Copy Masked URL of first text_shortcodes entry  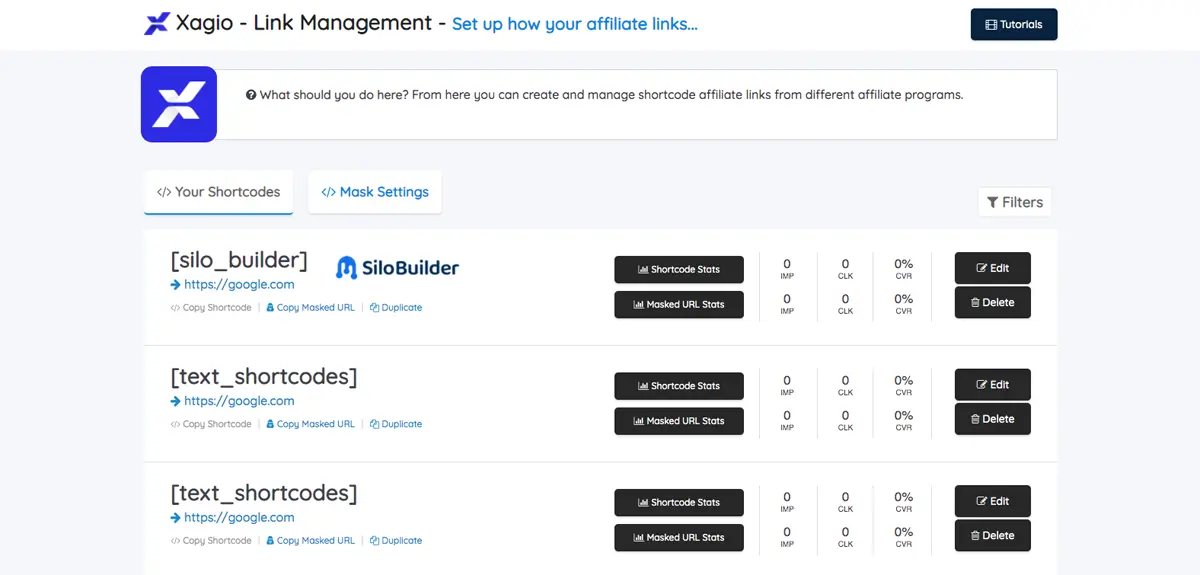tap(310, 424)
